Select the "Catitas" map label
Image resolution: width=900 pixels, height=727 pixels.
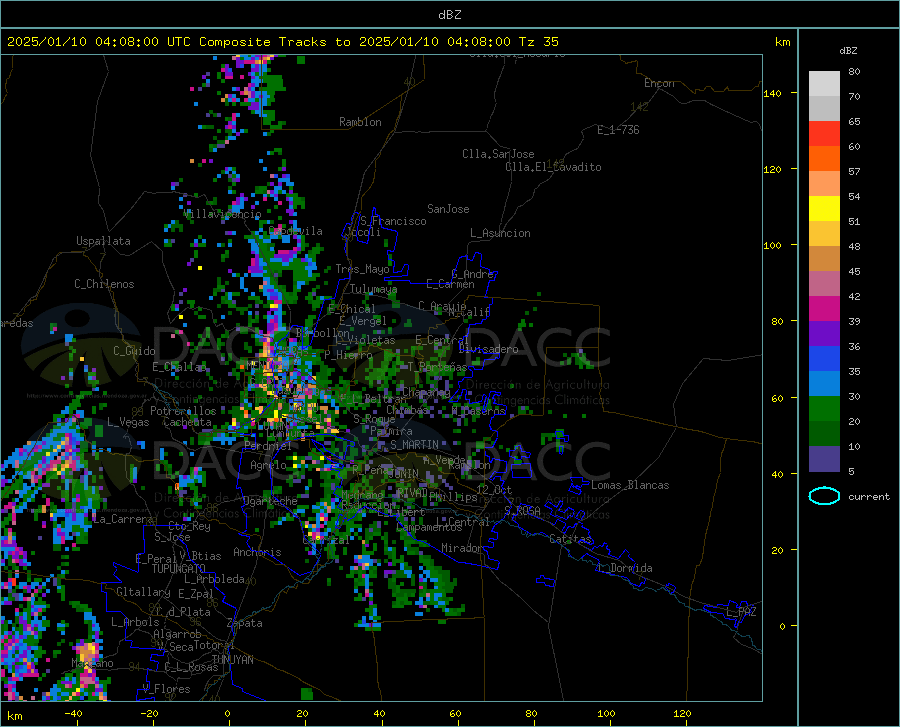(570, 539)
